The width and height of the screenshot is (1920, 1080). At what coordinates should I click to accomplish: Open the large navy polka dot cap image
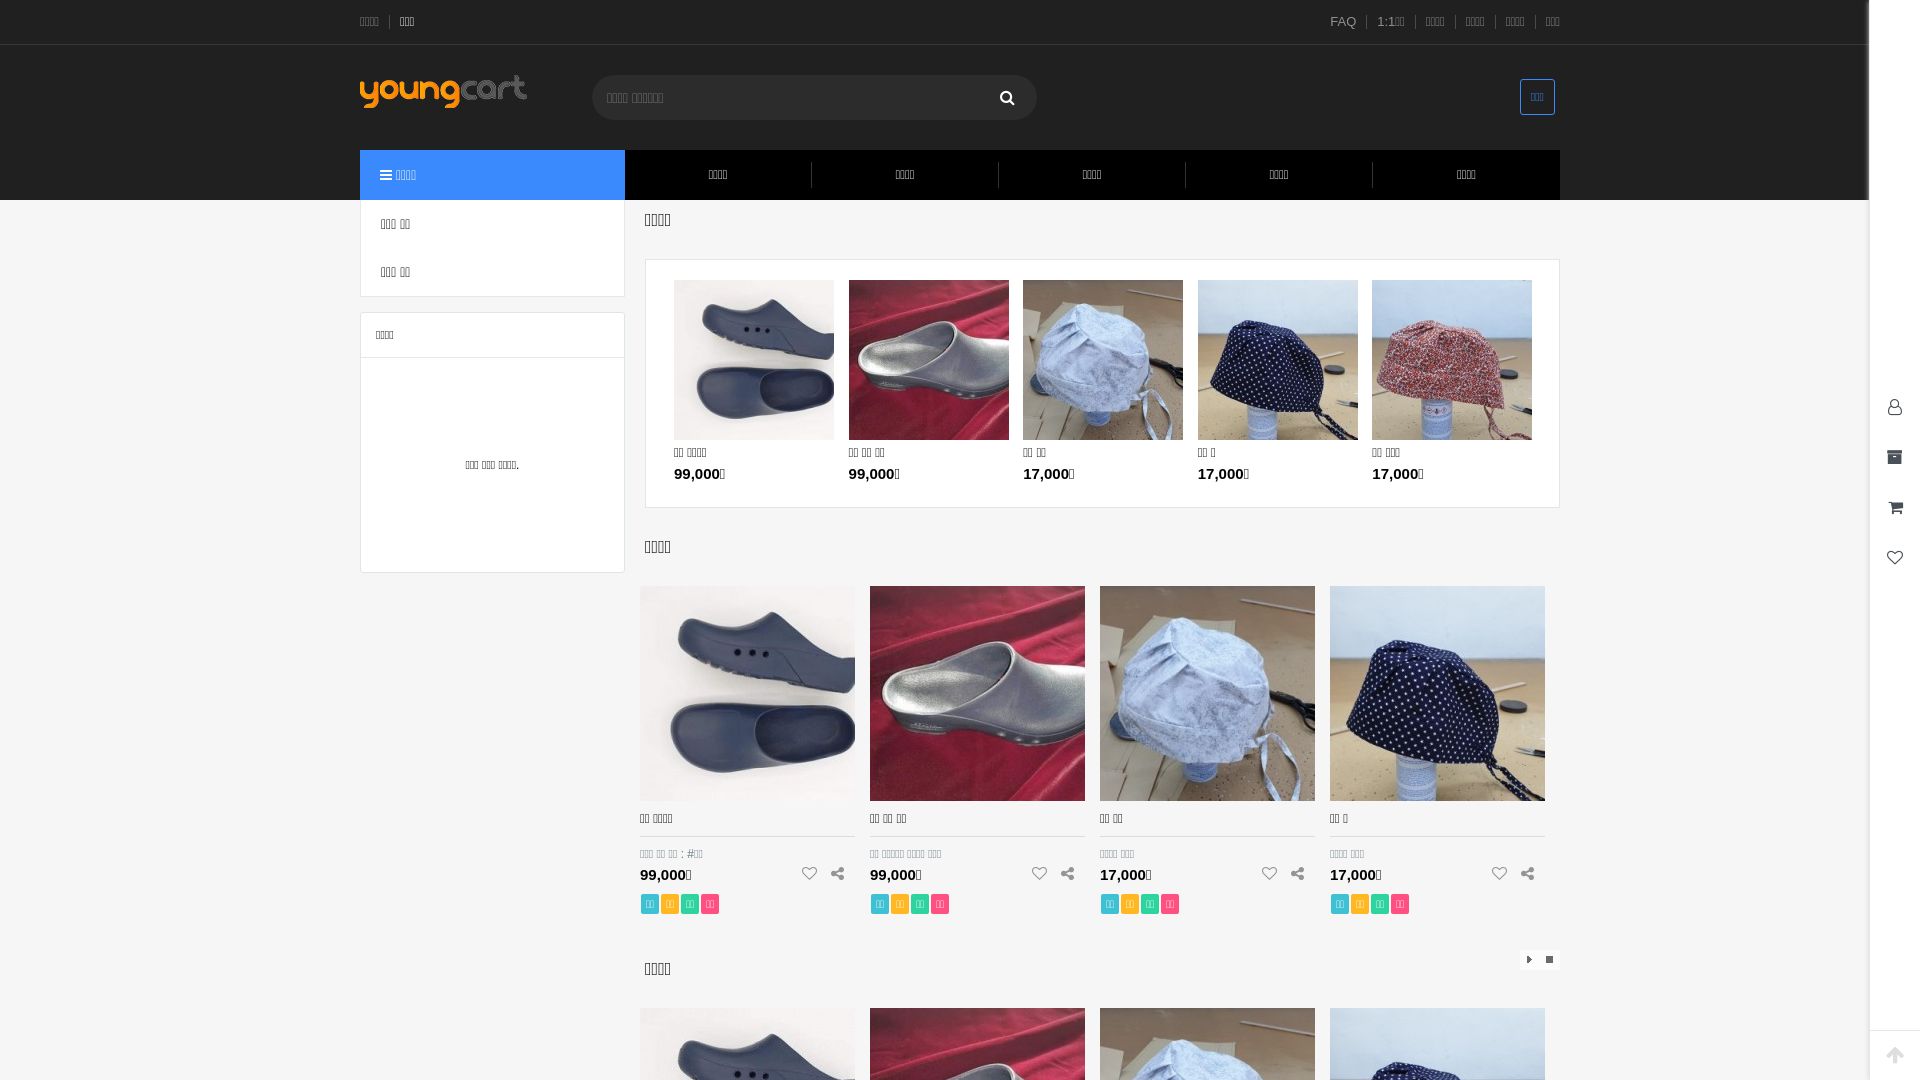pyautogui.click(x=1437, y=693)
